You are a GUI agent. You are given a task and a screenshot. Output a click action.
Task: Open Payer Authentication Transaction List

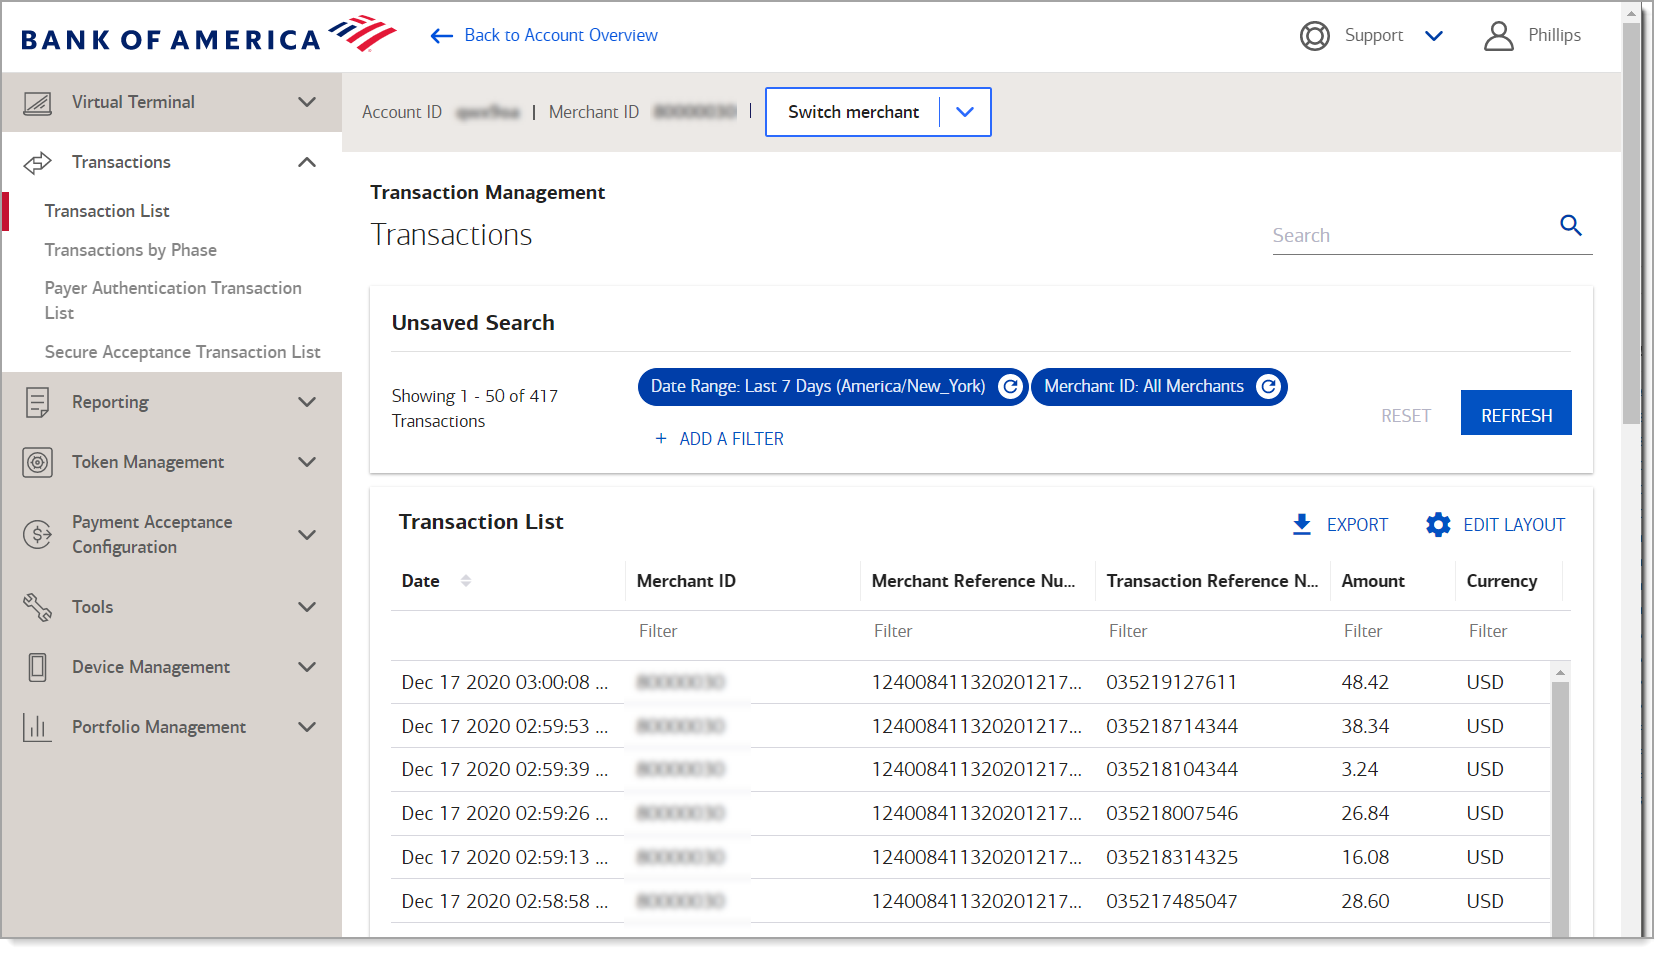(173, 300)
